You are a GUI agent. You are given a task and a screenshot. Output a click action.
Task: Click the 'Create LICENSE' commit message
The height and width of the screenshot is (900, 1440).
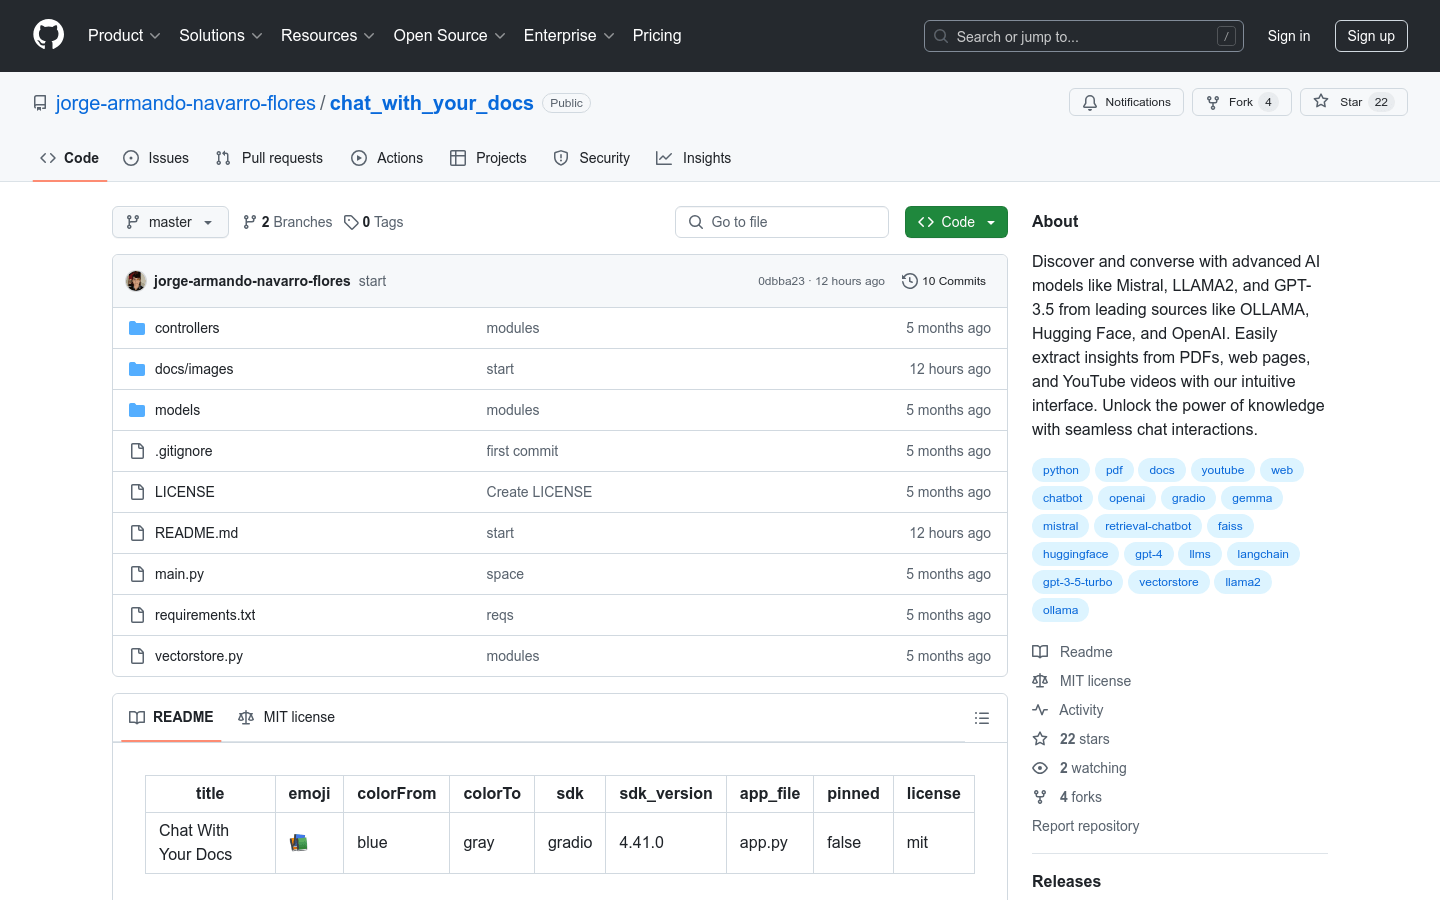539,492
